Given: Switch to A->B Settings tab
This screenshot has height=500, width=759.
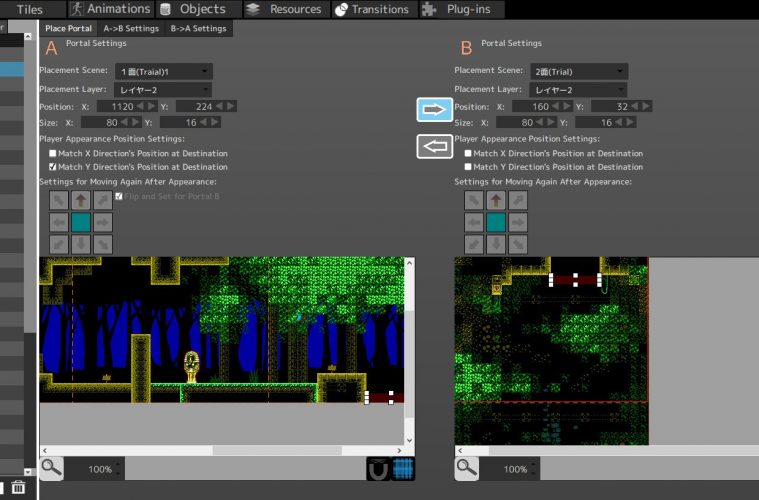Looking at the screenshot, I should click(x=131, y=29).
